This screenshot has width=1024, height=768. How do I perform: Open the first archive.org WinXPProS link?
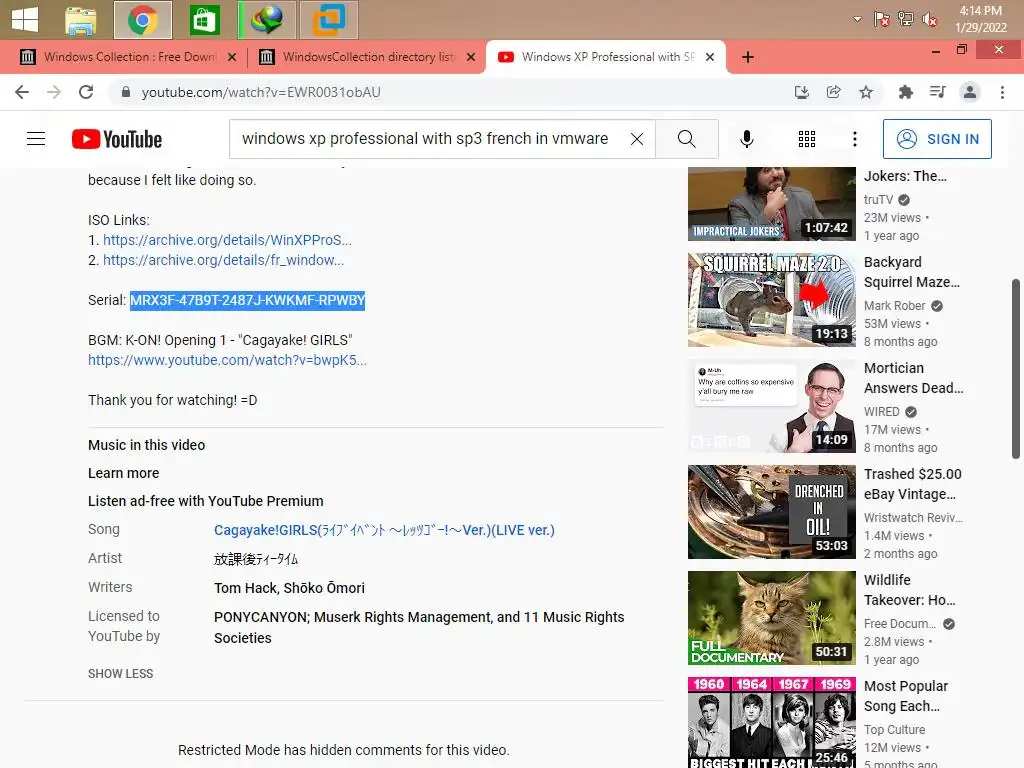coord(227,240)
